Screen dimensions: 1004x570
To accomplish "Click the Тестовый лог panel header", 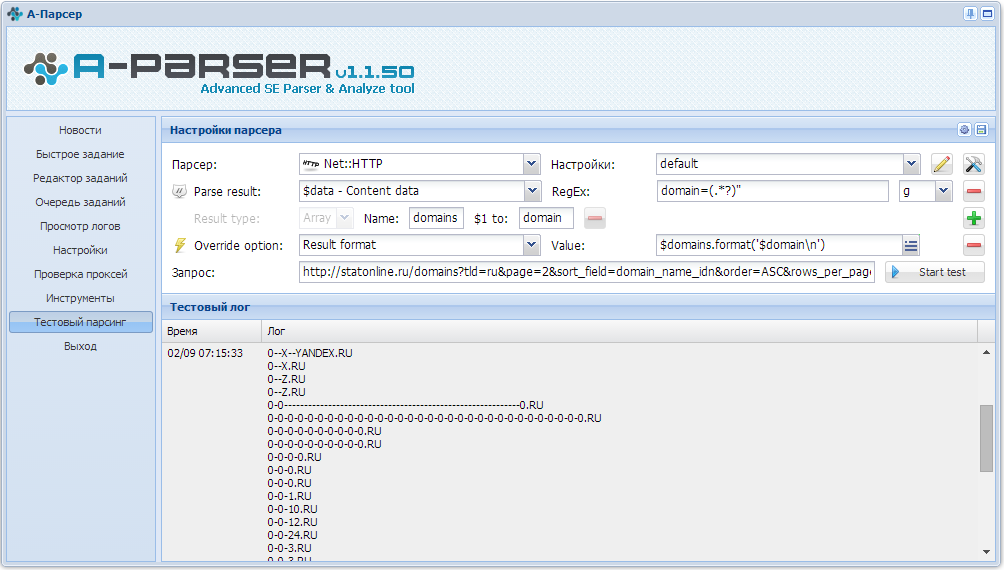I will (x=578, y=307).
